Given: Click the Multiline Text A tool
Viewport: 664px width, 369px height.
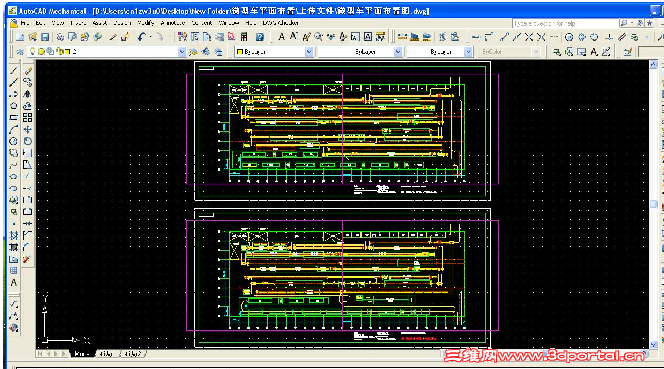Looking at the screenshot, I should (x=14, y=283).
